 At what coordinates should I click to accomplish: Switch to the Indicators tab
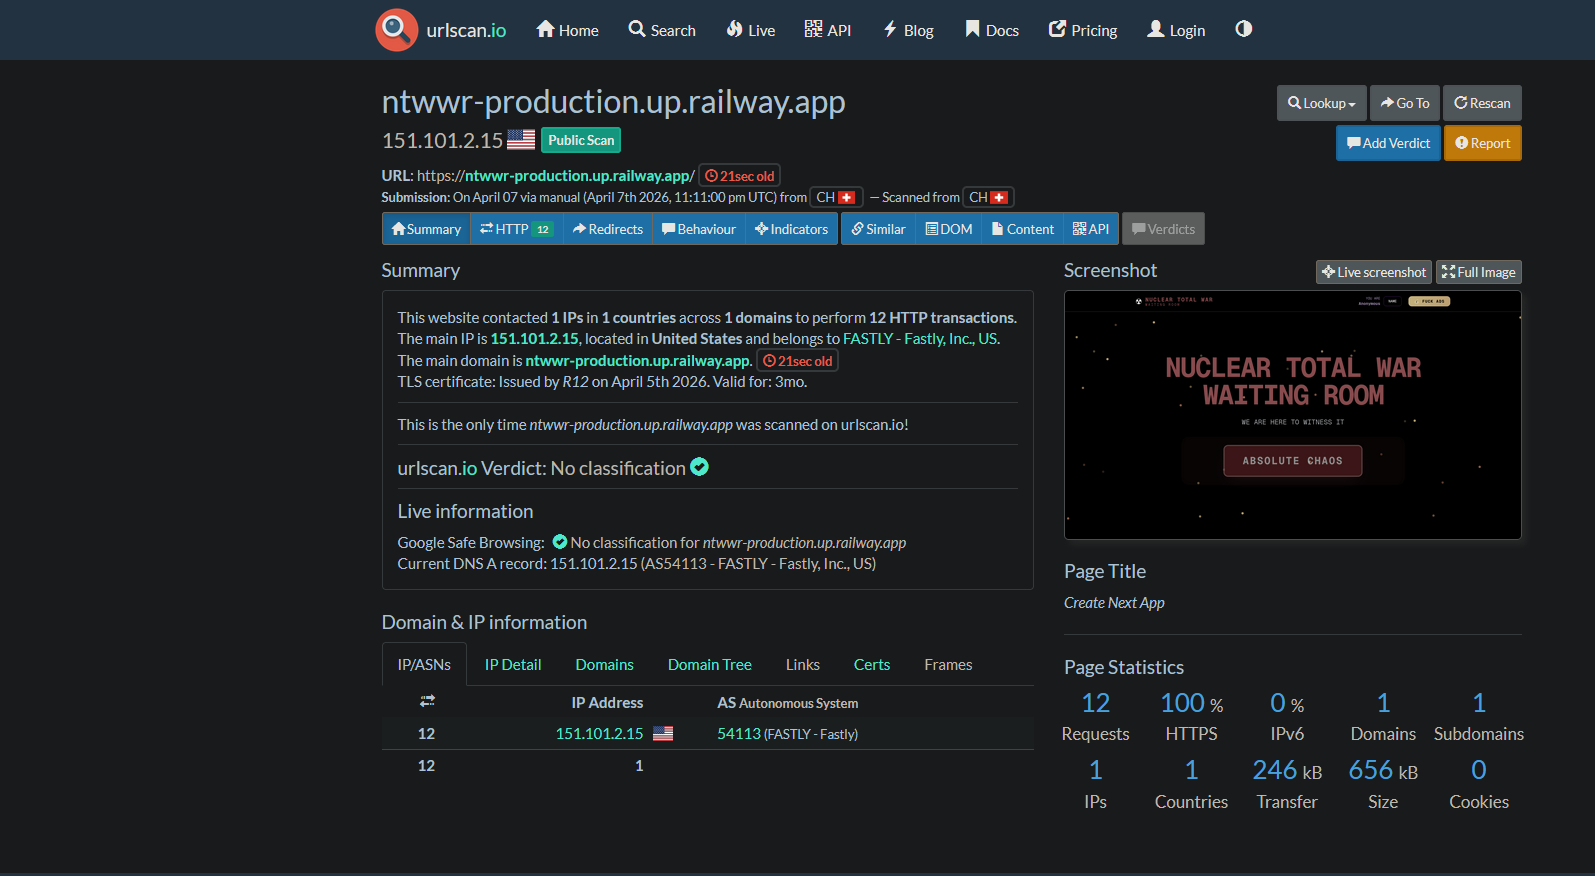[x=792, y=229]
